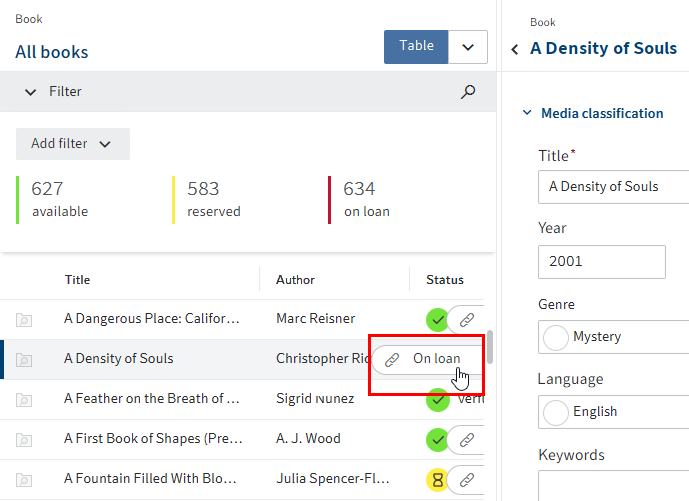Click the Table view button
This screenshot has height=501, width=689.
tap(416, 47)
